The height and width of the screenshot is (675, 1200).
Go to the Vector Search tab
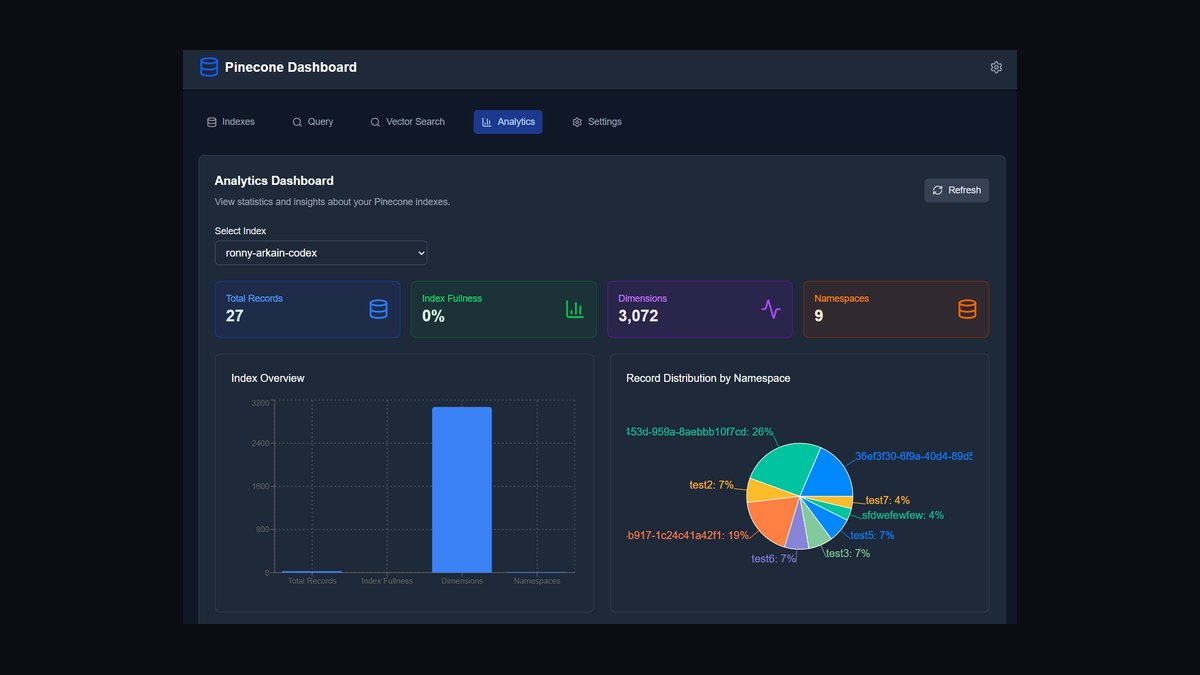coord(408,122)
